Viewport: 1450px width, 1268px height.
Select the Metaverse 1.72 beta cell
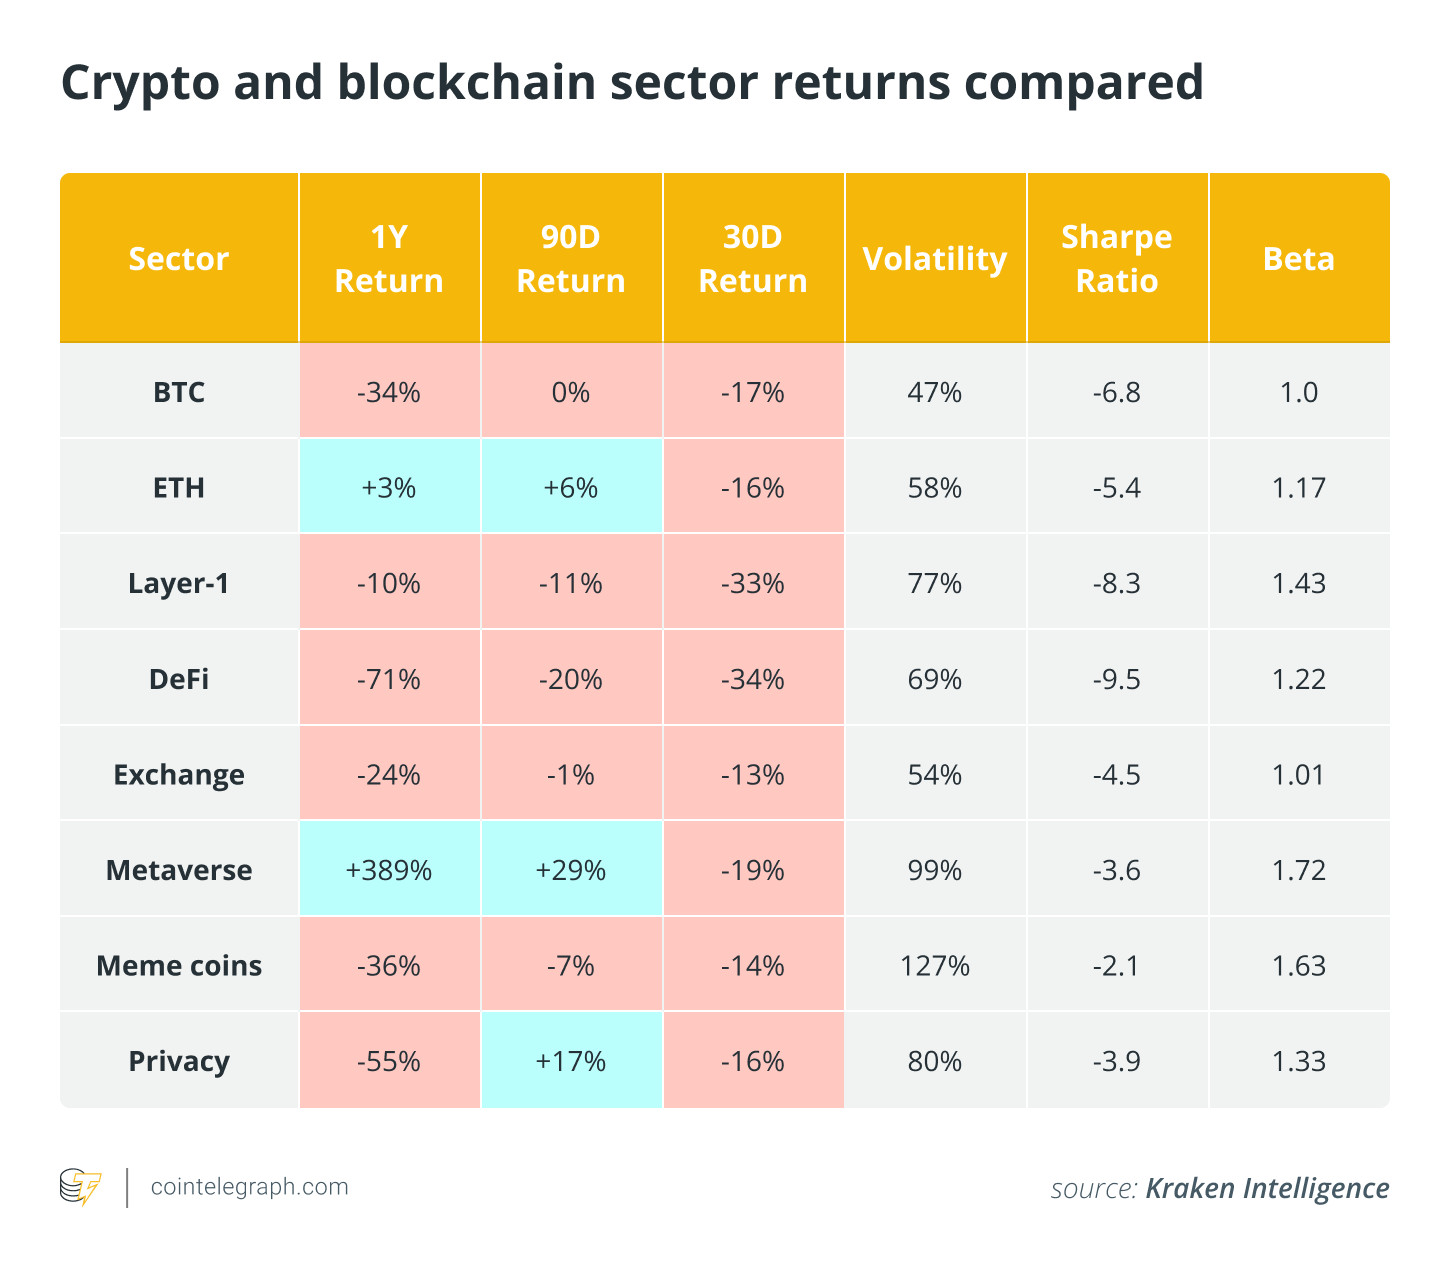tap(1298, 870)
